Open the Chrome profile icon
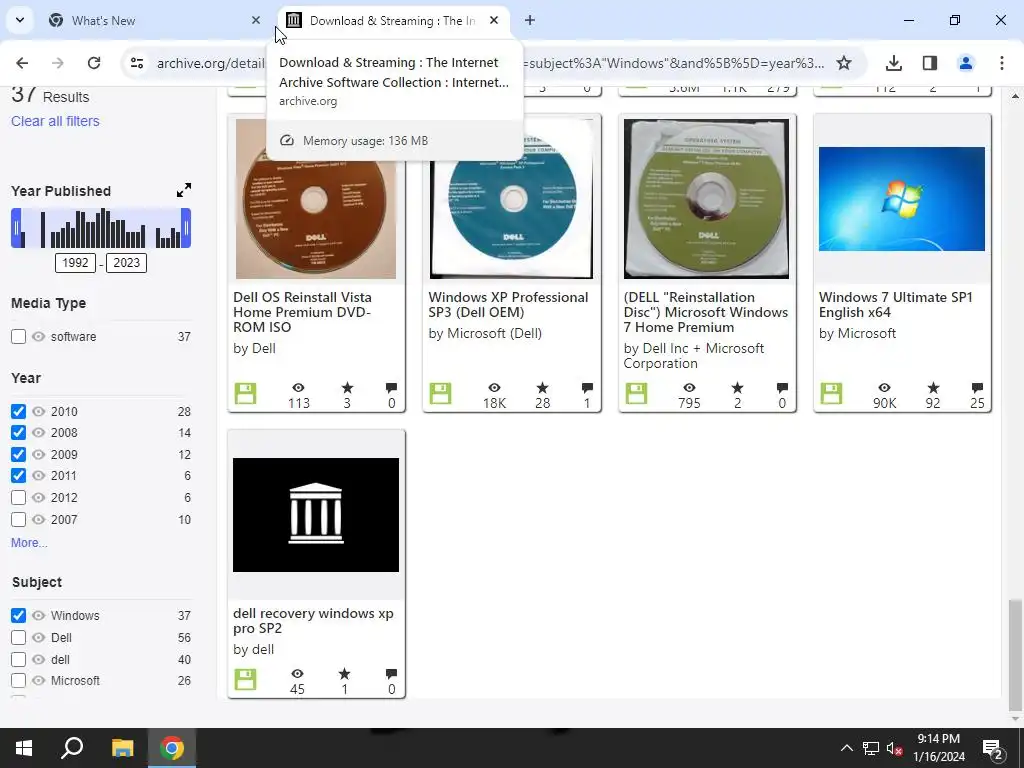The width and height of the screenshot is (1024, 768). [x=966, y=63]
